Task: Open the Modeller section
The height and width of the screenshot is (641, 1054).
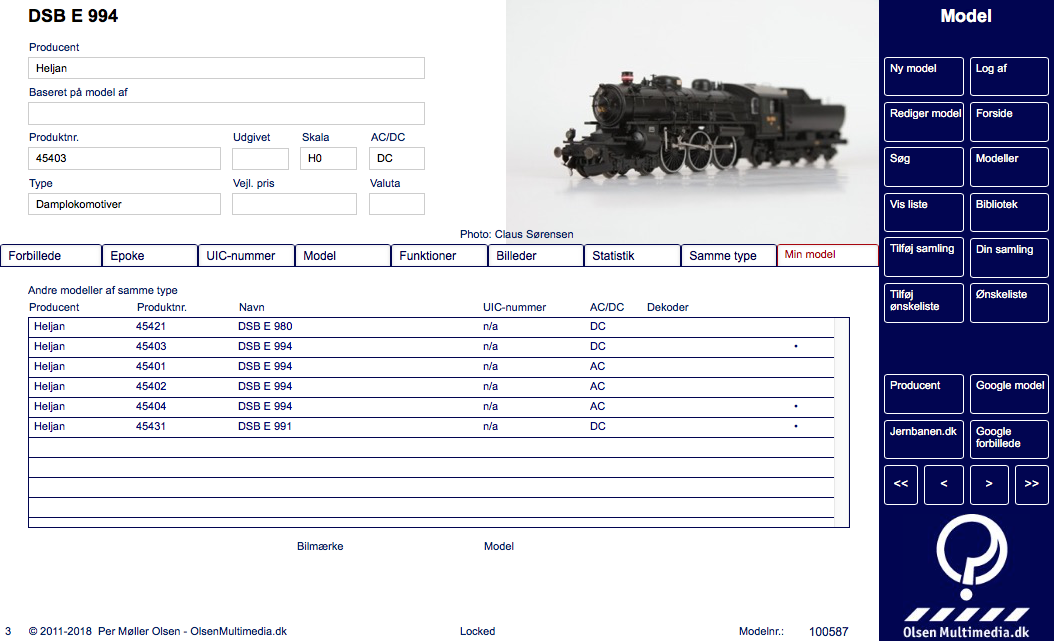Action: [1009, 167]
